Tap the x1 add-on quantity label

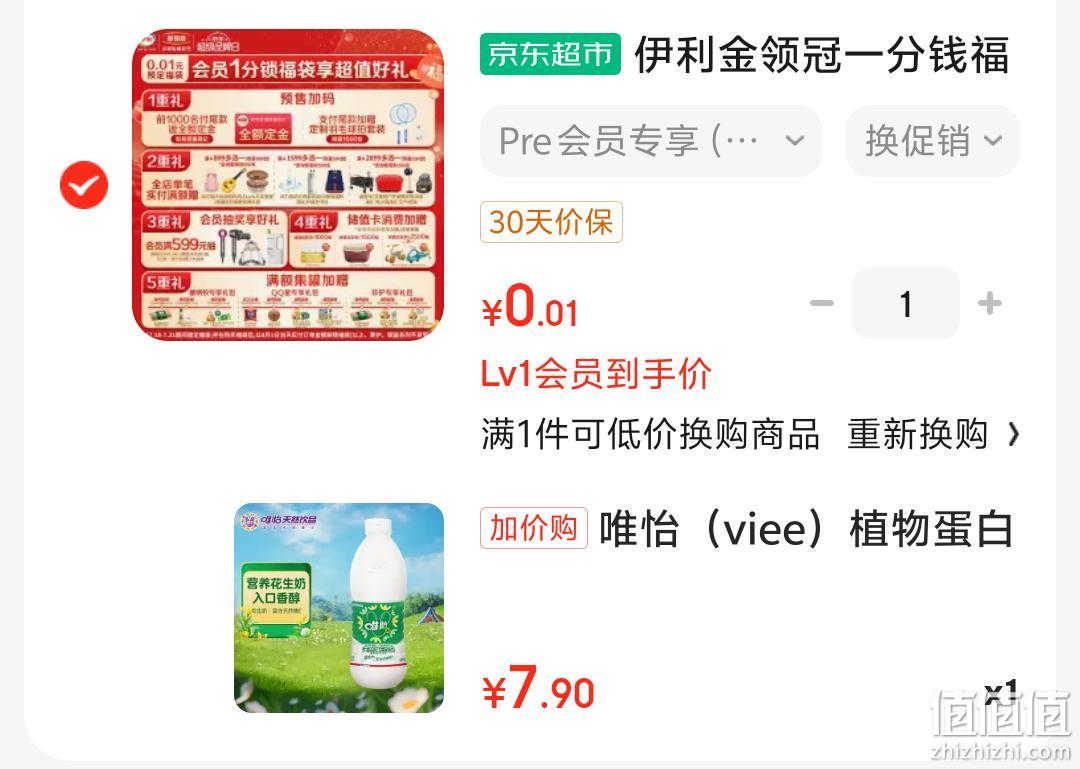click(x=1001, y=690)
